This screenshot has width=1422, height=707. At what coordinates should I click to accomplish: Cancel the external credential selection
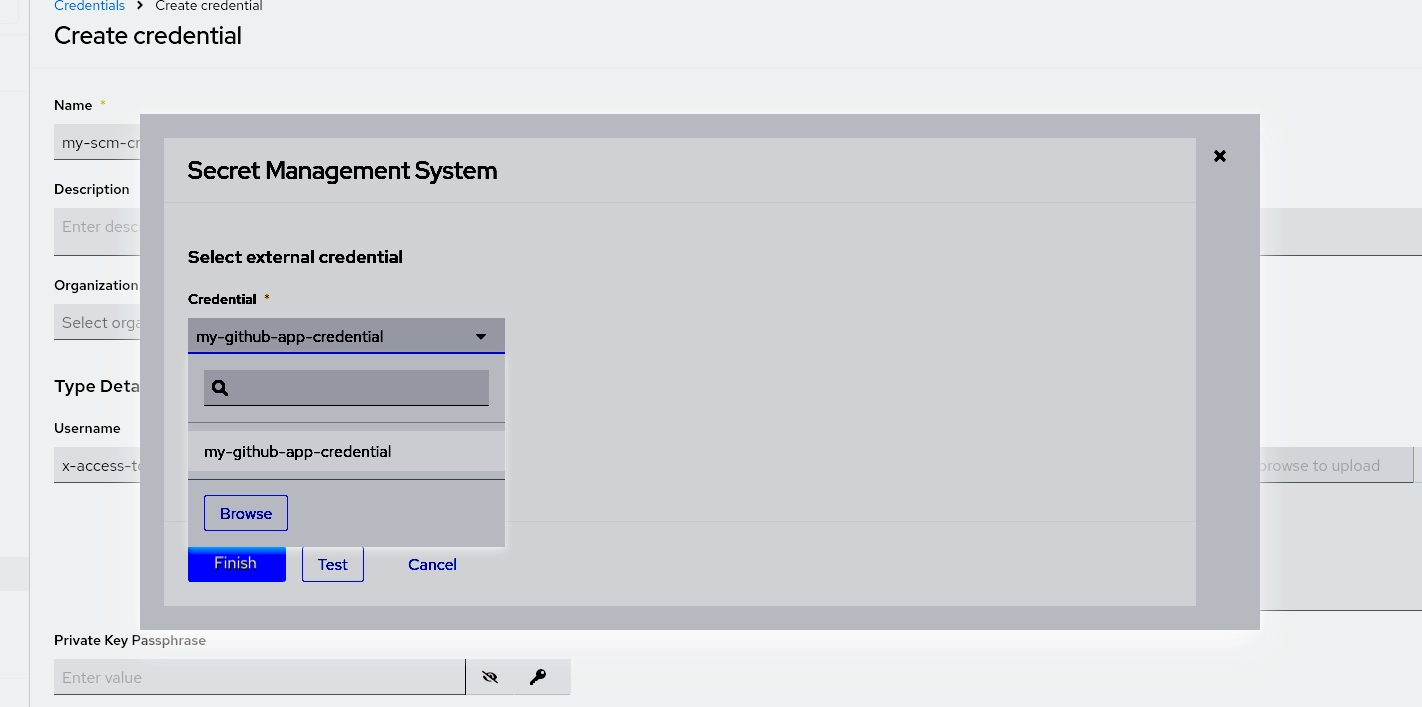point(432,564)
